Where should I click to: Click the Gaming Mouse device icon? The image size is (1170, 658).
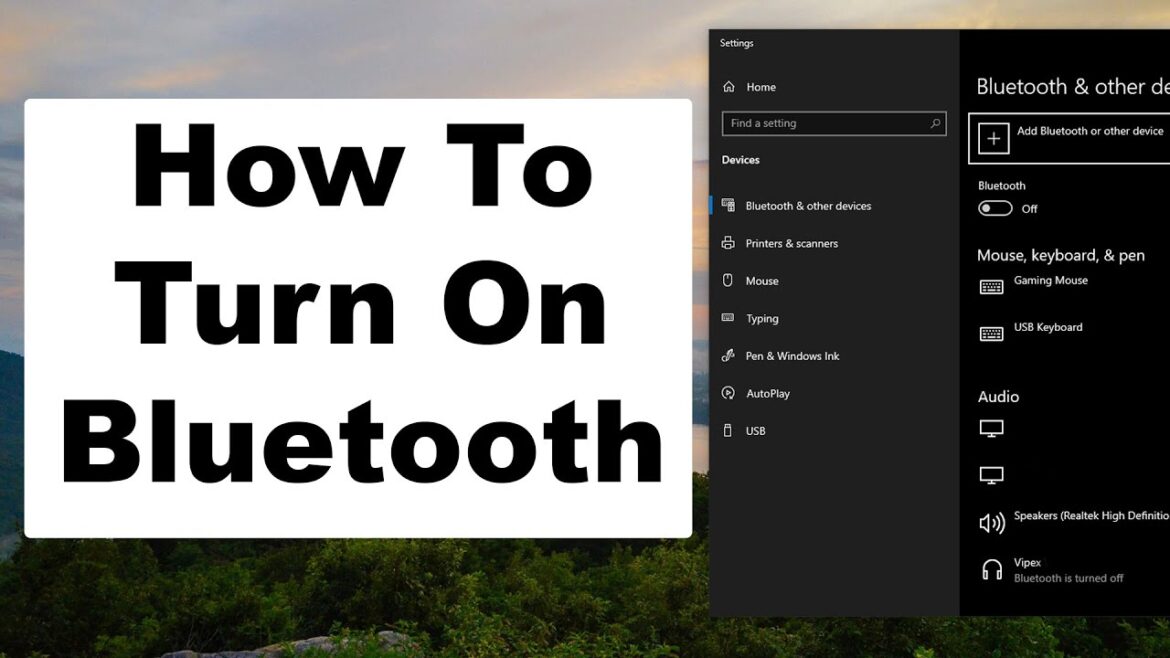coord(991,286)
